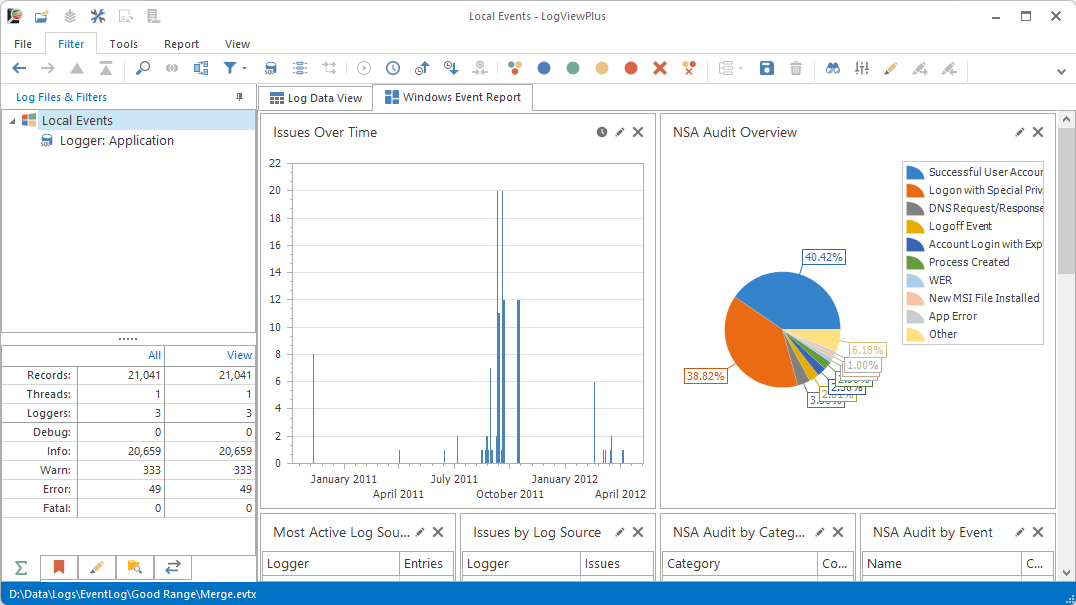Open the Filter ribbon tab
This screenshot has height=605, width=1076.
[71, 44]
